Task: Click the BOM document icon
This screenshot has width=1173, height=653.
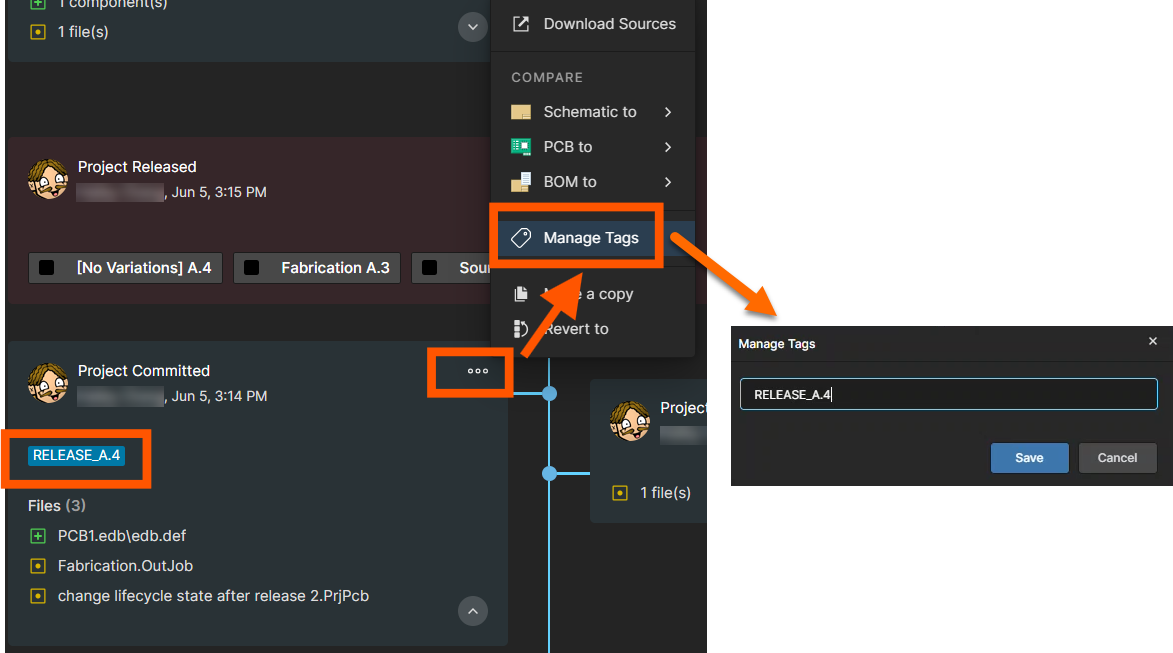Action: point(521,182)
